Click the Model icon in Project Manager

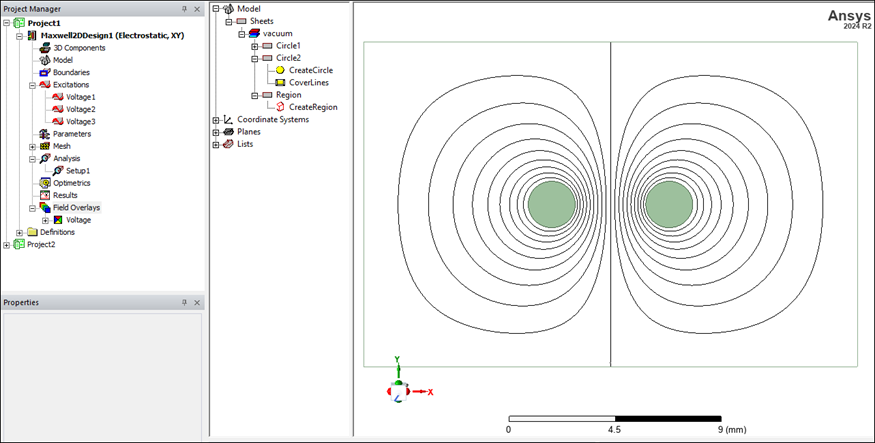point(45,60)
